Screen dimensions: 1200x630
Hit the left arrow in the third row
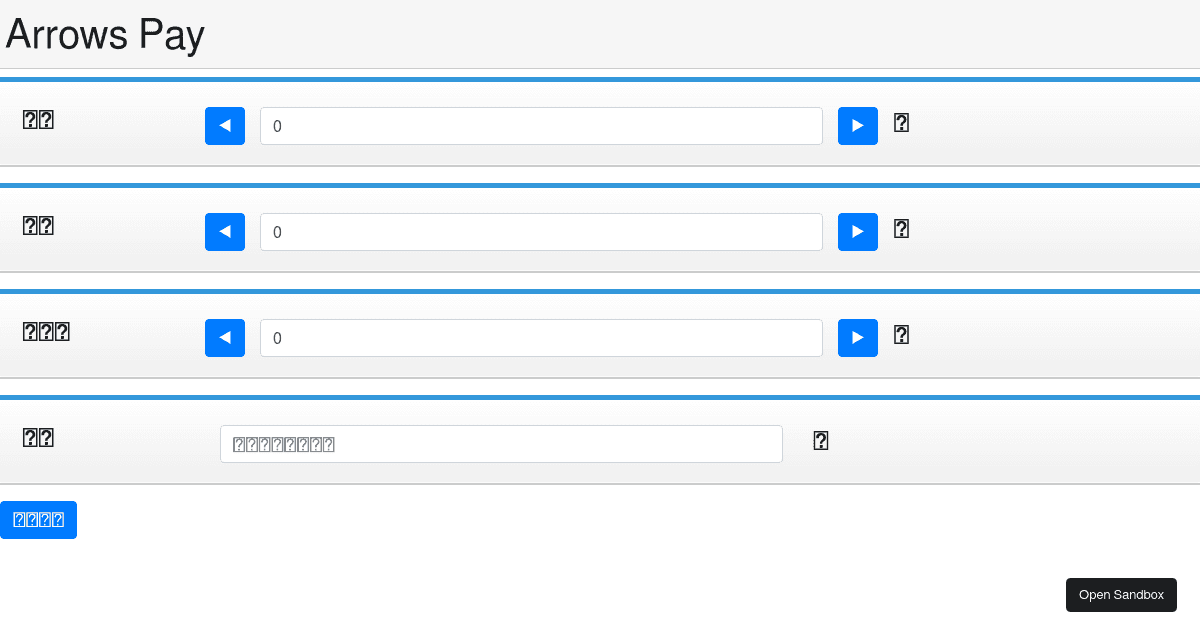click(225, 338)
